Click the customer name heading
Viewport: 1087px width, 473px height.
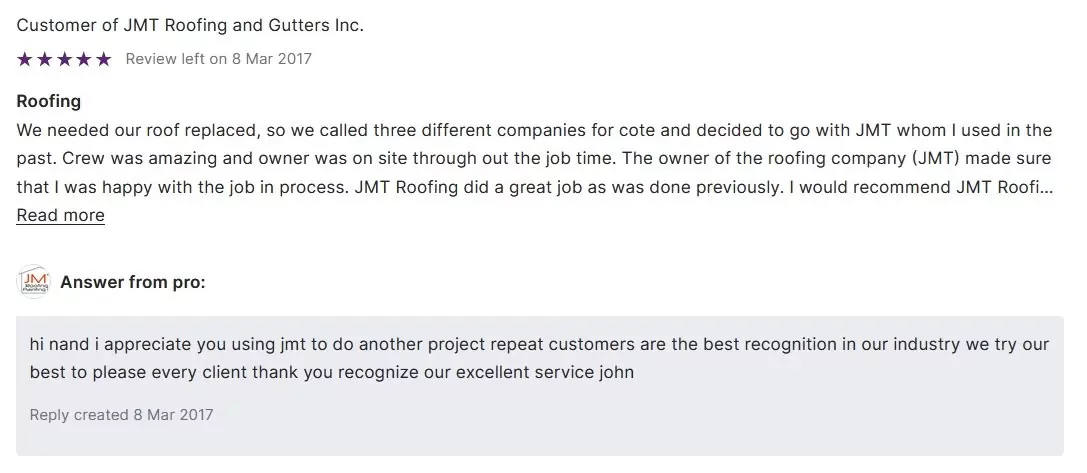coord(190,25)
